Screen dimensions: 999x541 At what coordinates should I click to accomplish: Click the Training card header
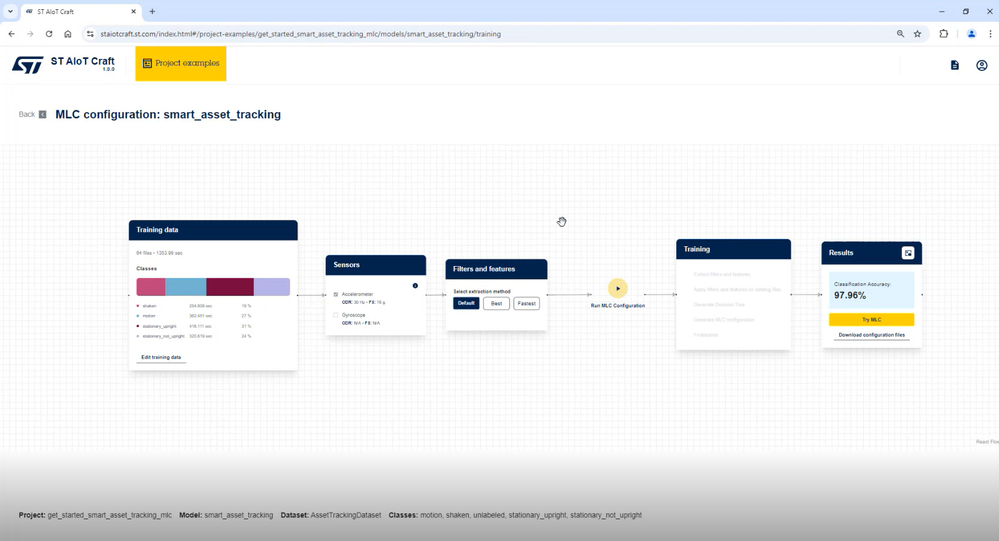tap(733, 249)
